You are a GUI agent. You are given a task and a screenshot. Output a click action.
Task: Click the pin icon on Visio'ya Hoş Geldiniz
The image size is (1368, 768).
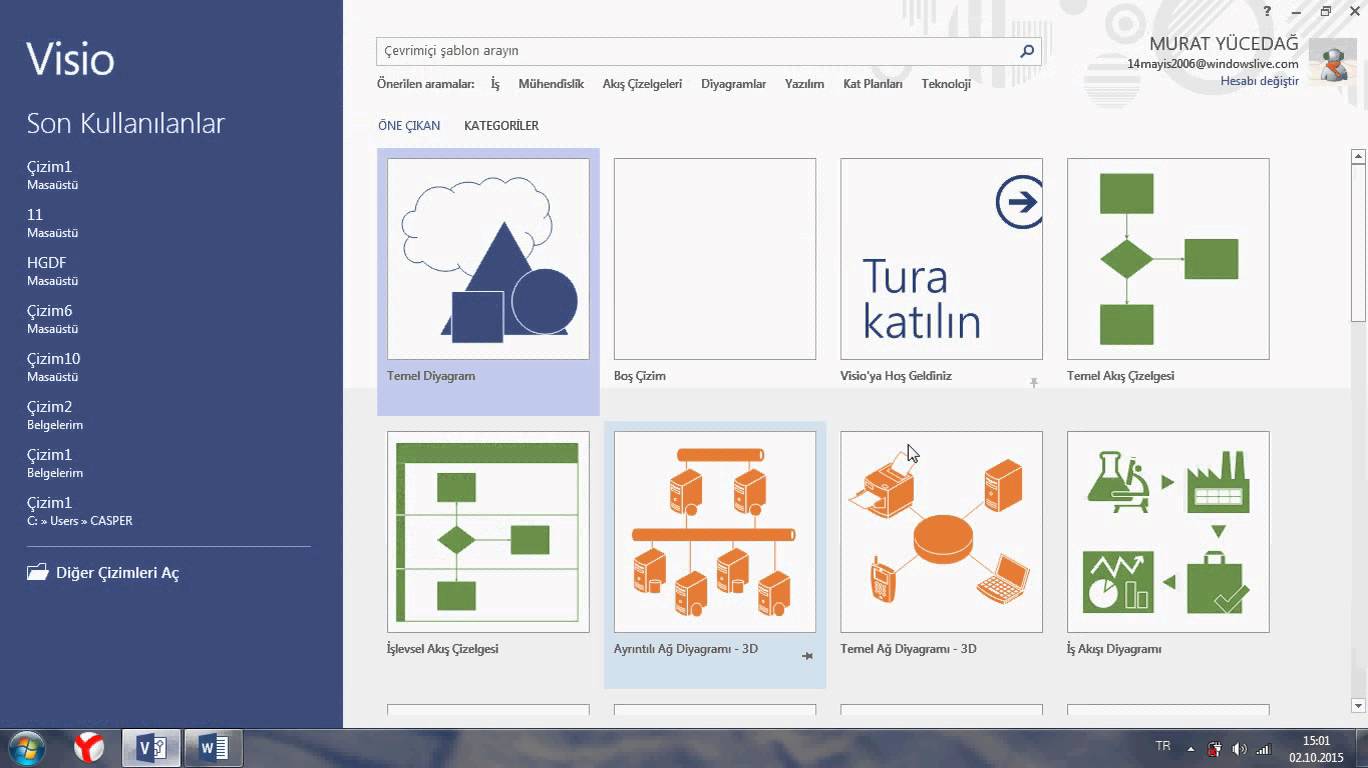[1034, 383]
